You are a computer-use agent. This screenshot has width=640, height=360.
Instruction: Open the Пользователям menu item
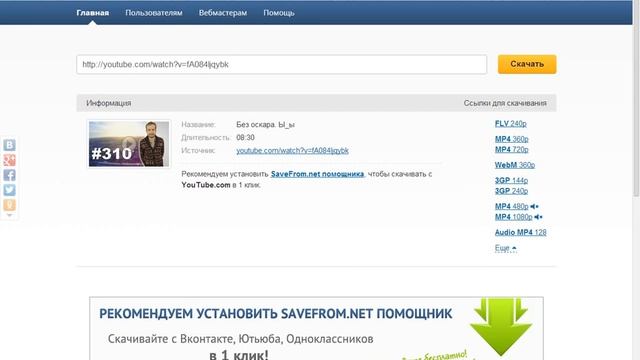[x=154, y=13]
